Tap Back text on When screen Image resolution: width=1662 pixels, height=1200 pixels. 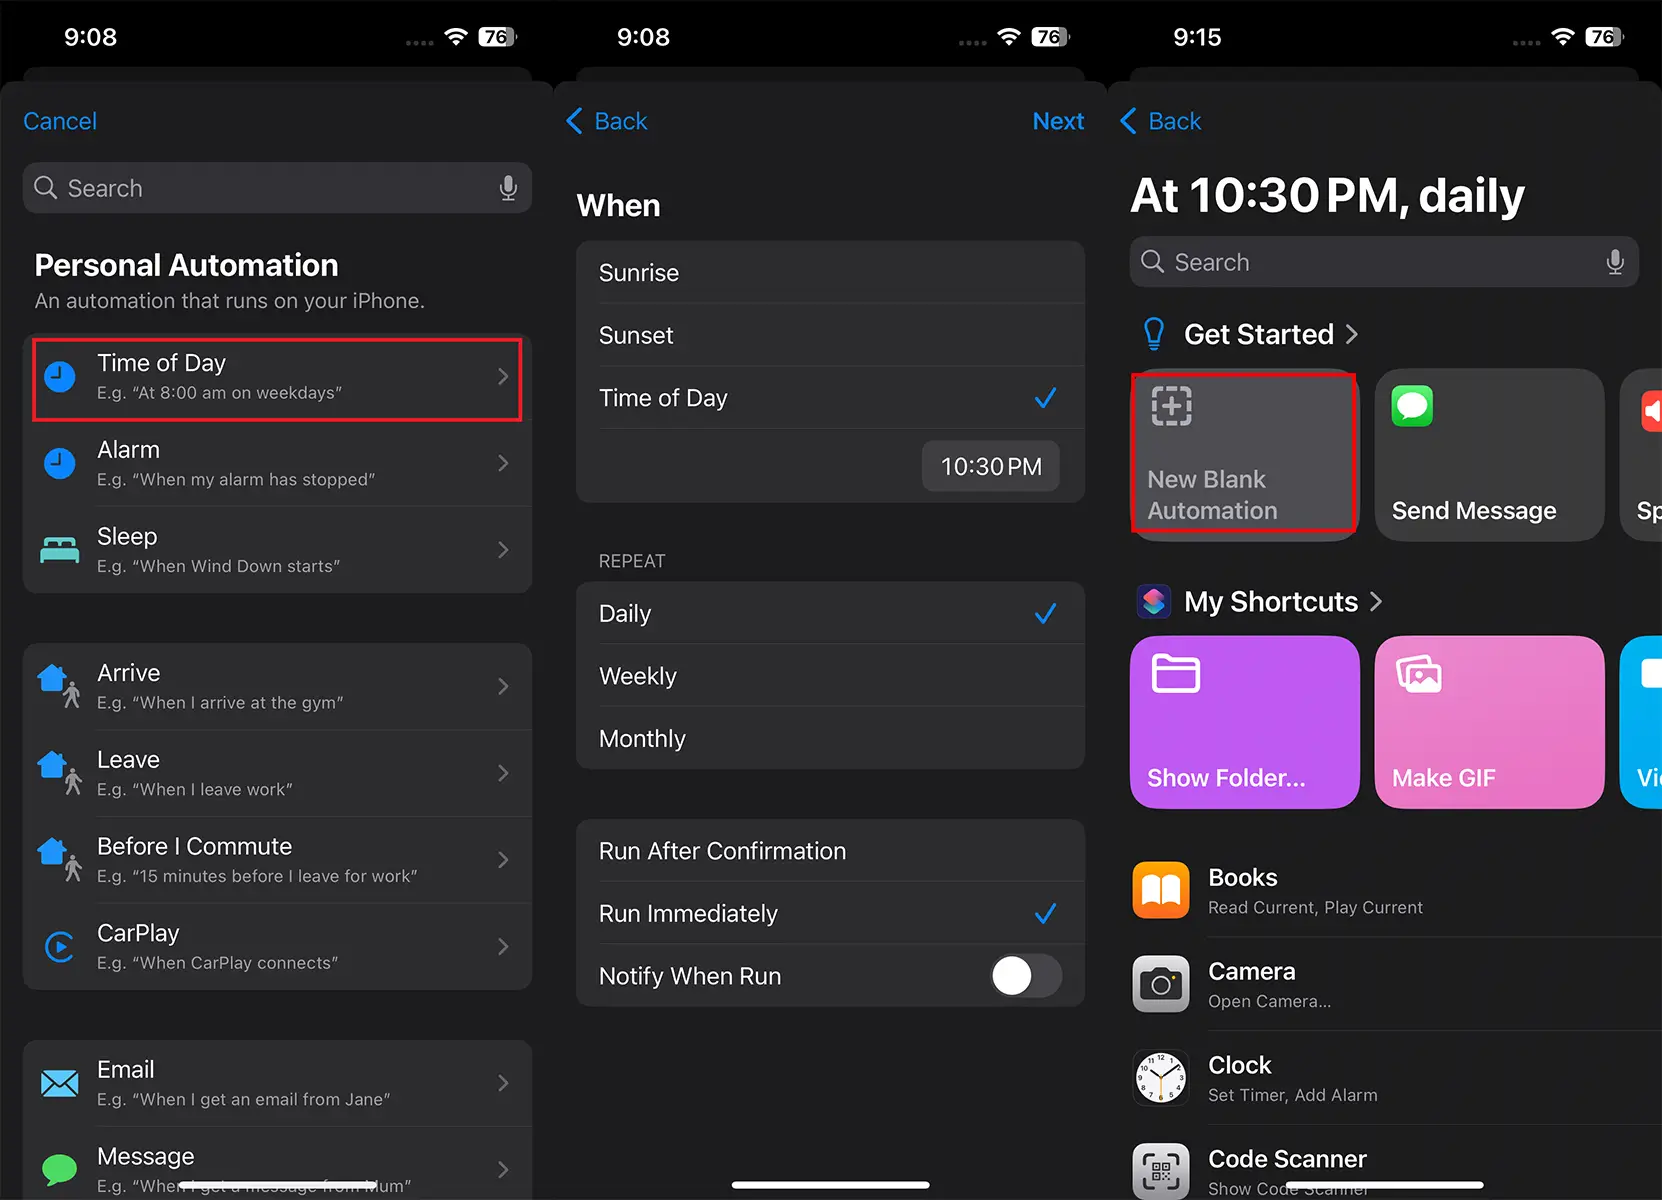[621, 121]
